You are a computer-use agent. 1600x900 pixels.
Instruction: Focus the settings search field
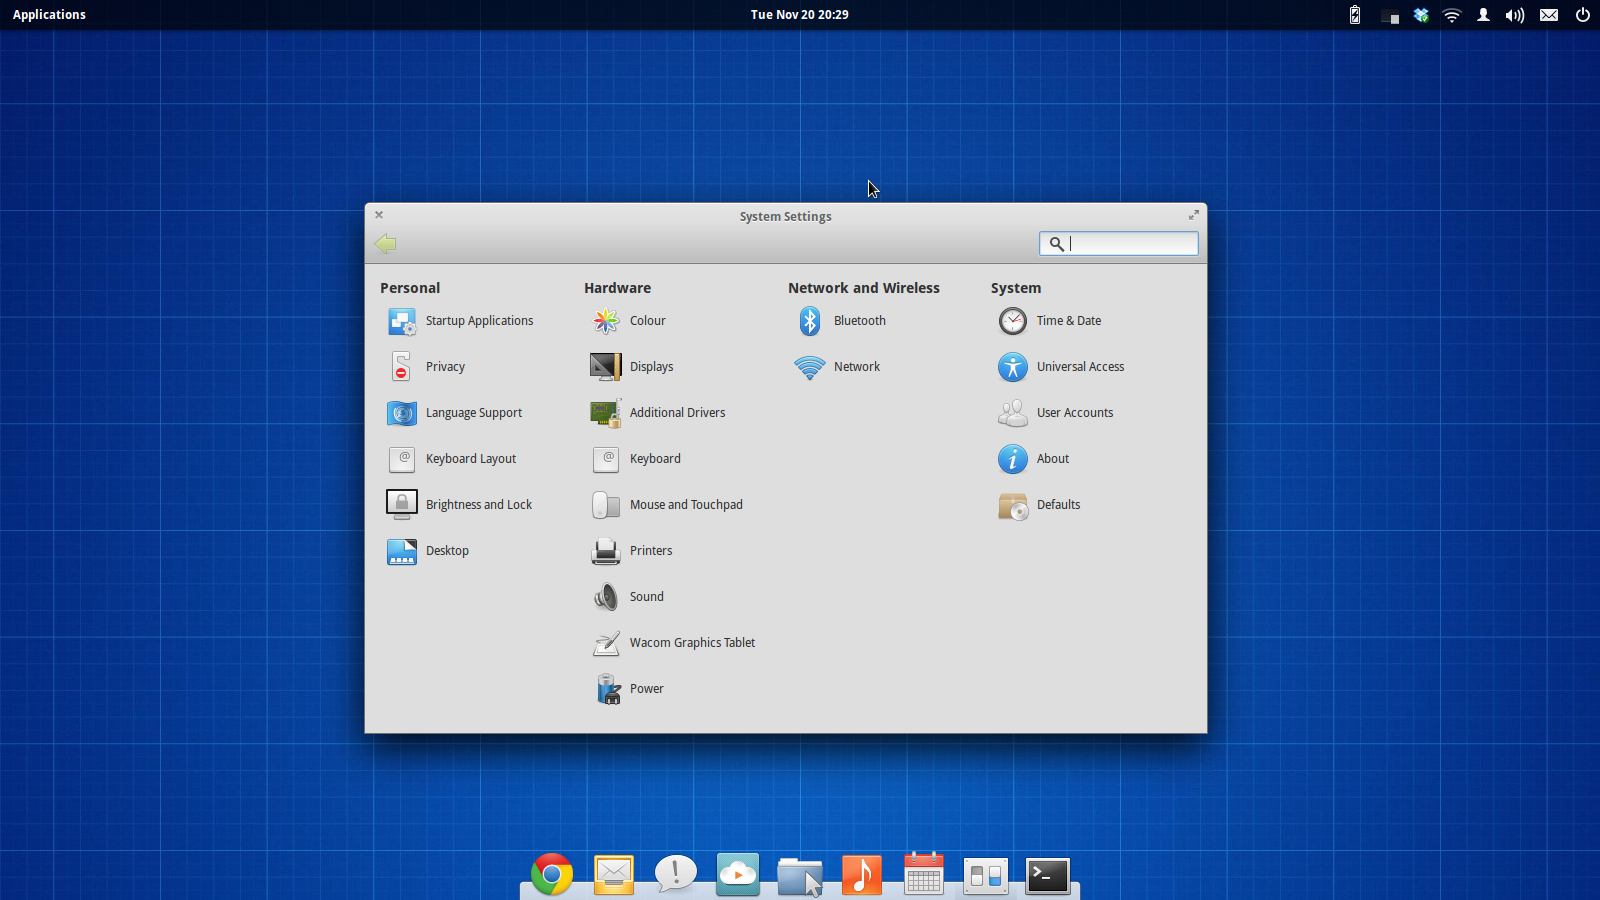coord(1128,243)
